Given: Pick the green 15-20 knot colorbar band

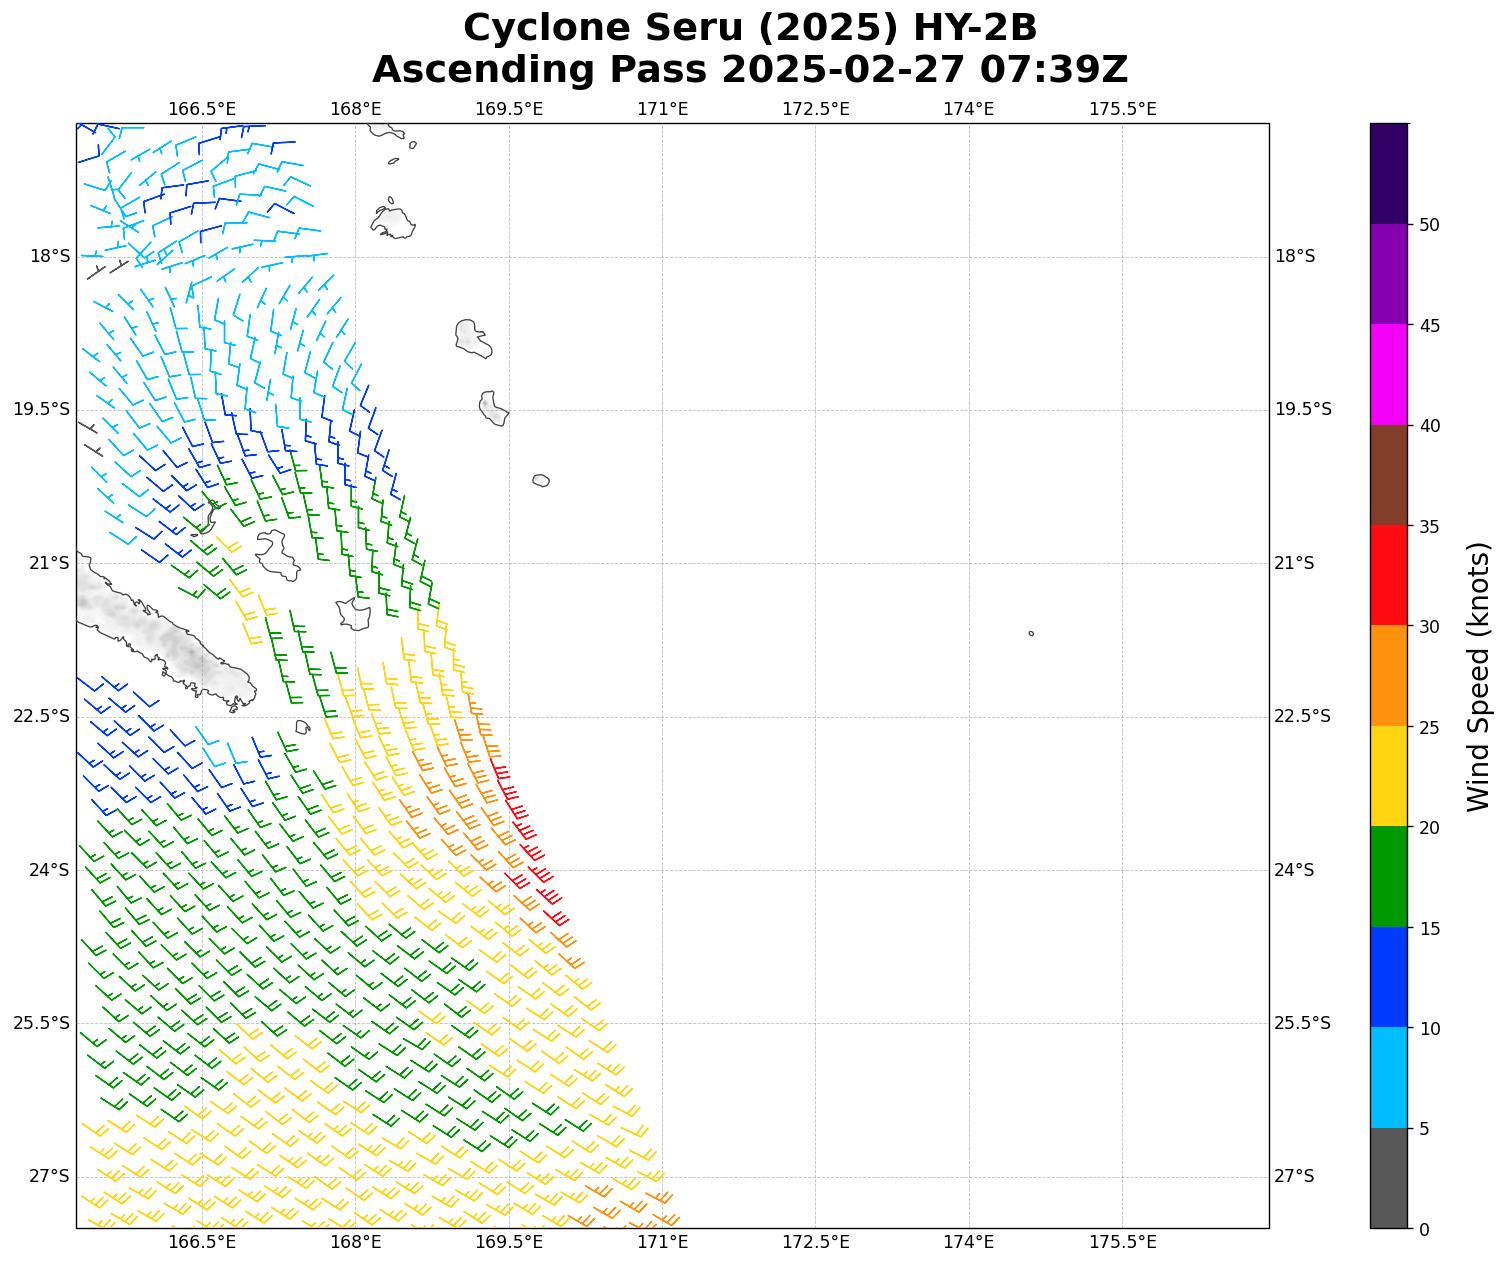Looking at the screenshot, I should tap(1388, 876).
